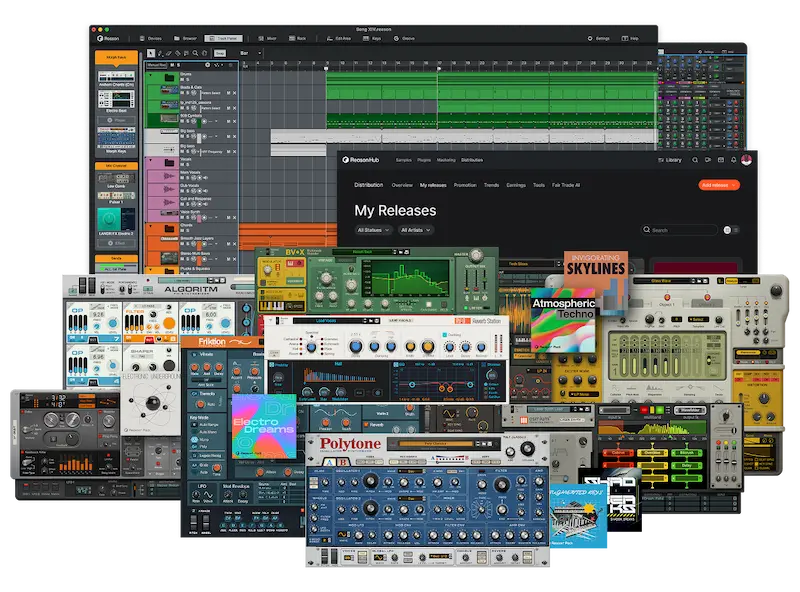This screenshot has height=592, width=800.
Task: Collapse the Vocals folder track
Action: click(x=151, y=160)
